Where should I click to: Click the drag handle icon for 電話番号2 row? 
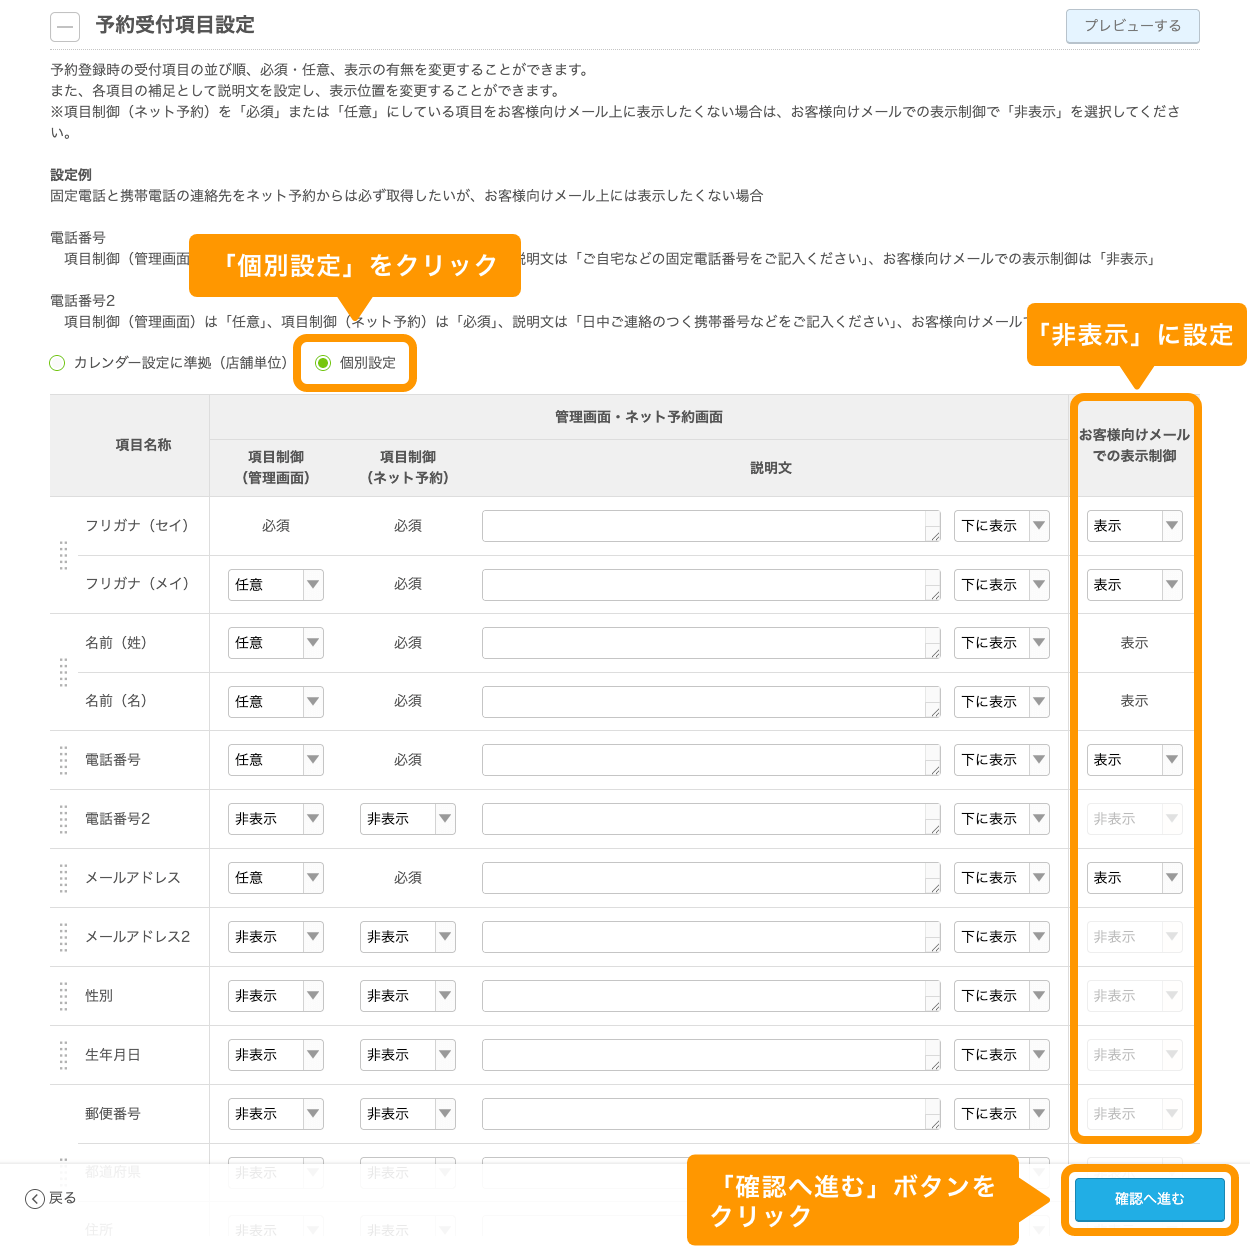click(x=62, y=818)
